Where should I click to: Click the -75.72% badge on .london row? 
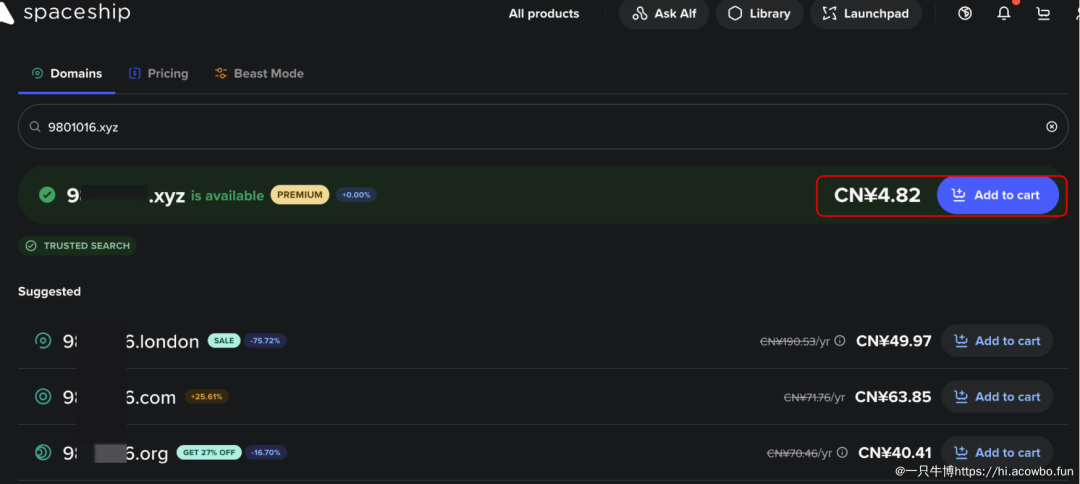pyautogui.click(x=265, y=341)
